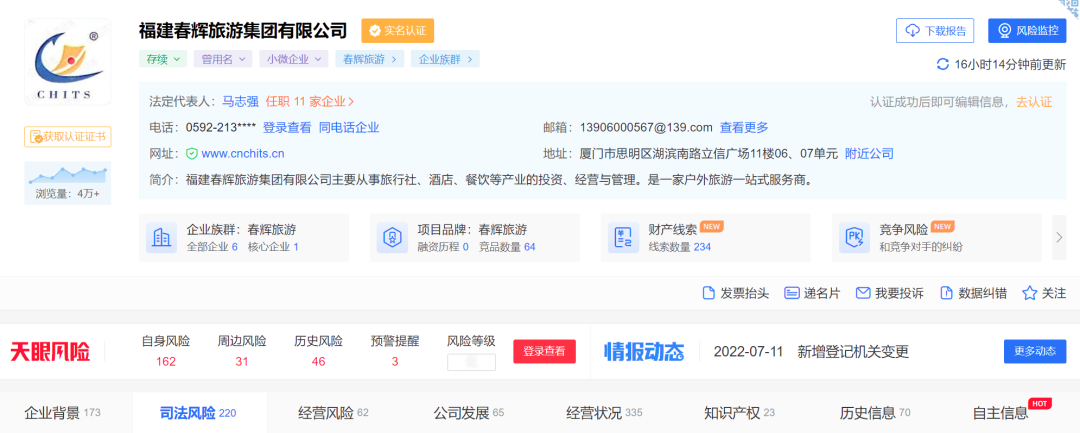Open 附近公司 link

(x=869, y=154)
